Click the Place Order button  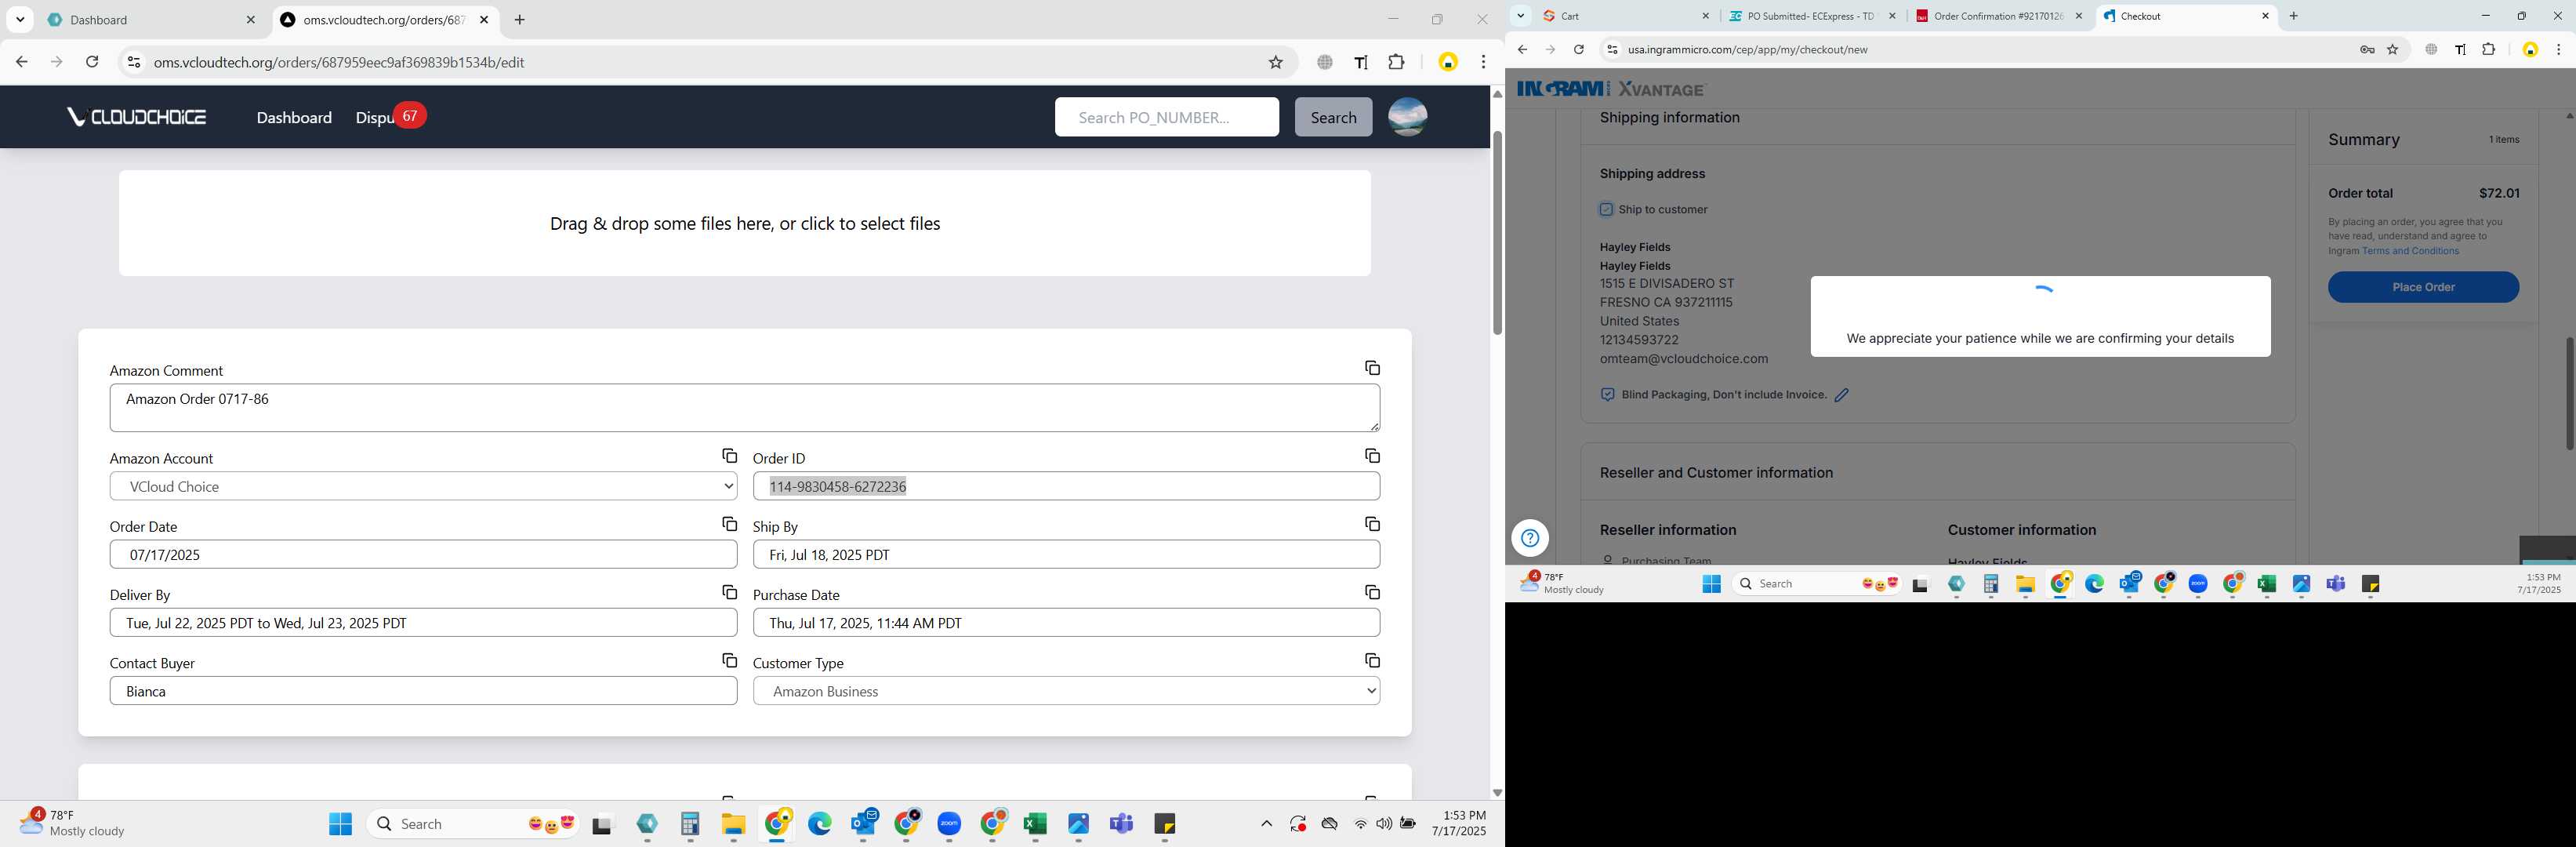point(2423,287)
